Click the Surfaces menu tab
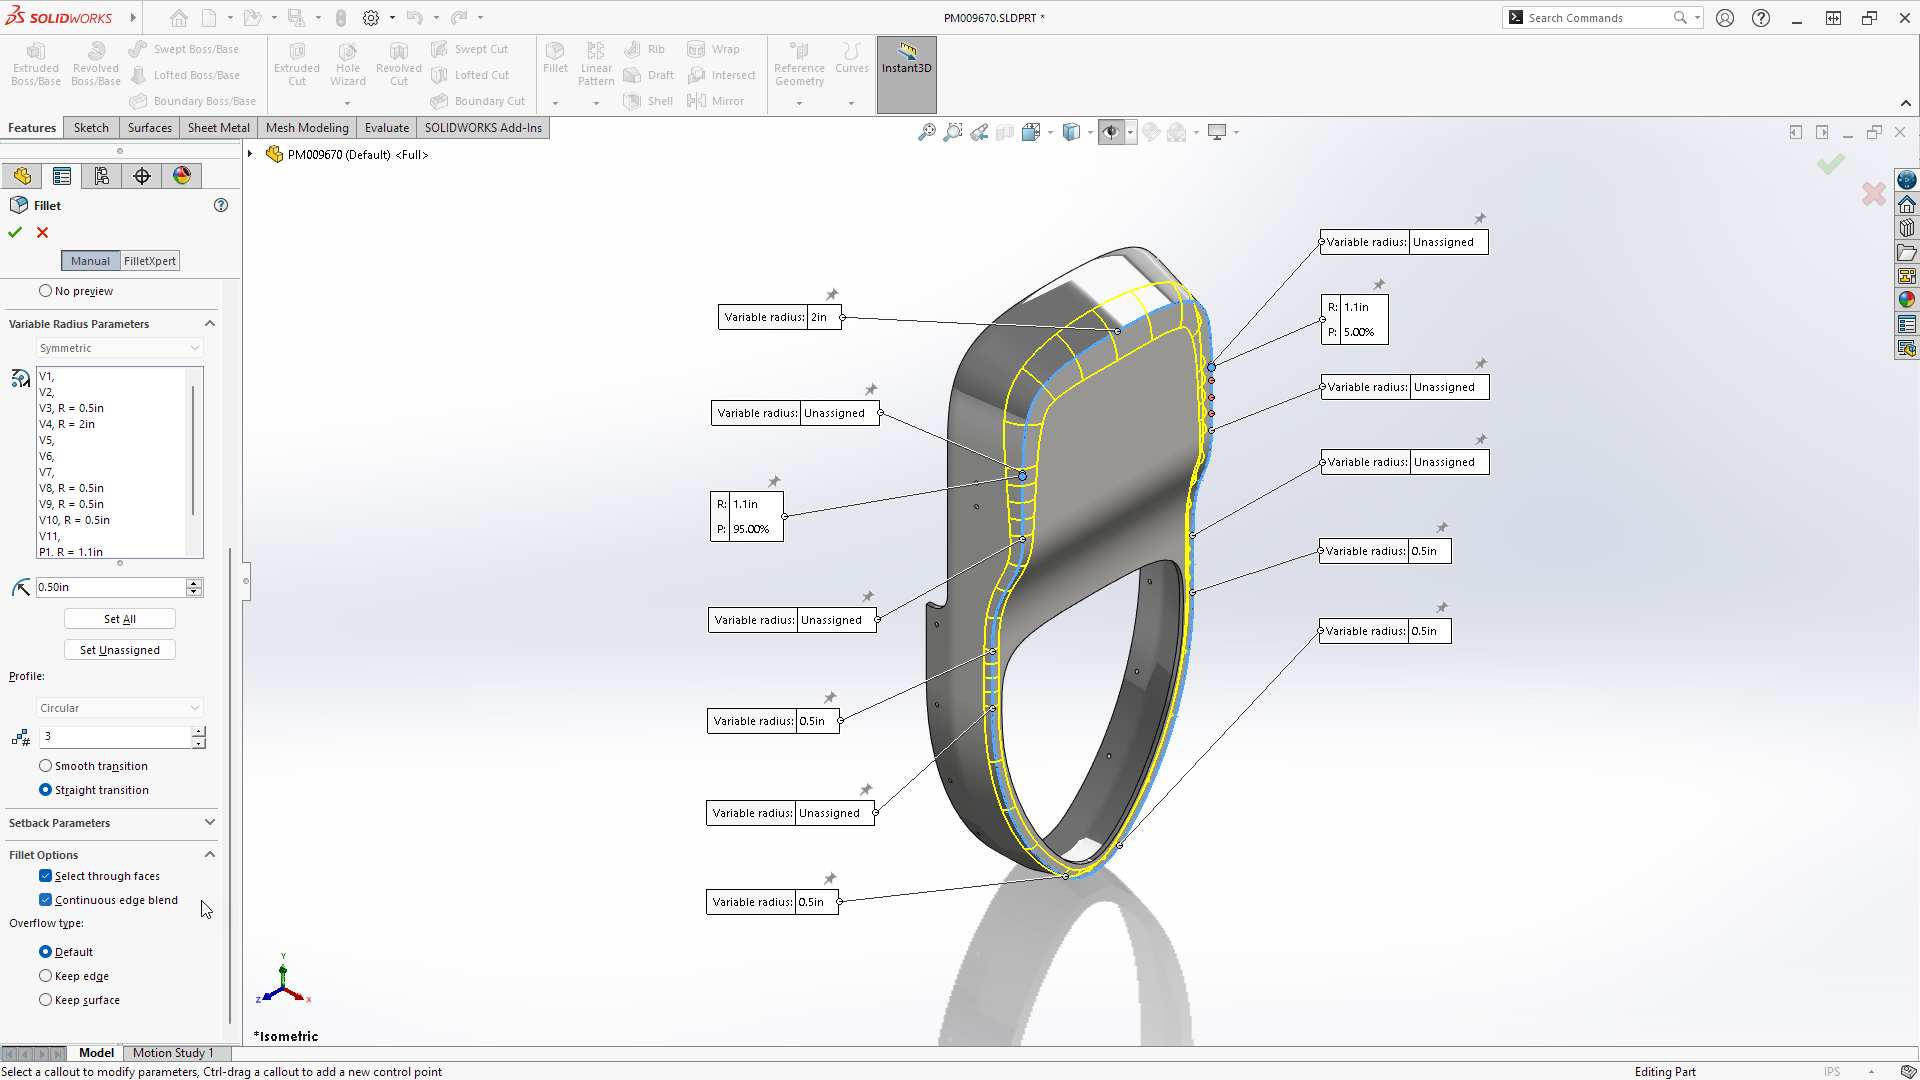 click(x=148, y=127)
